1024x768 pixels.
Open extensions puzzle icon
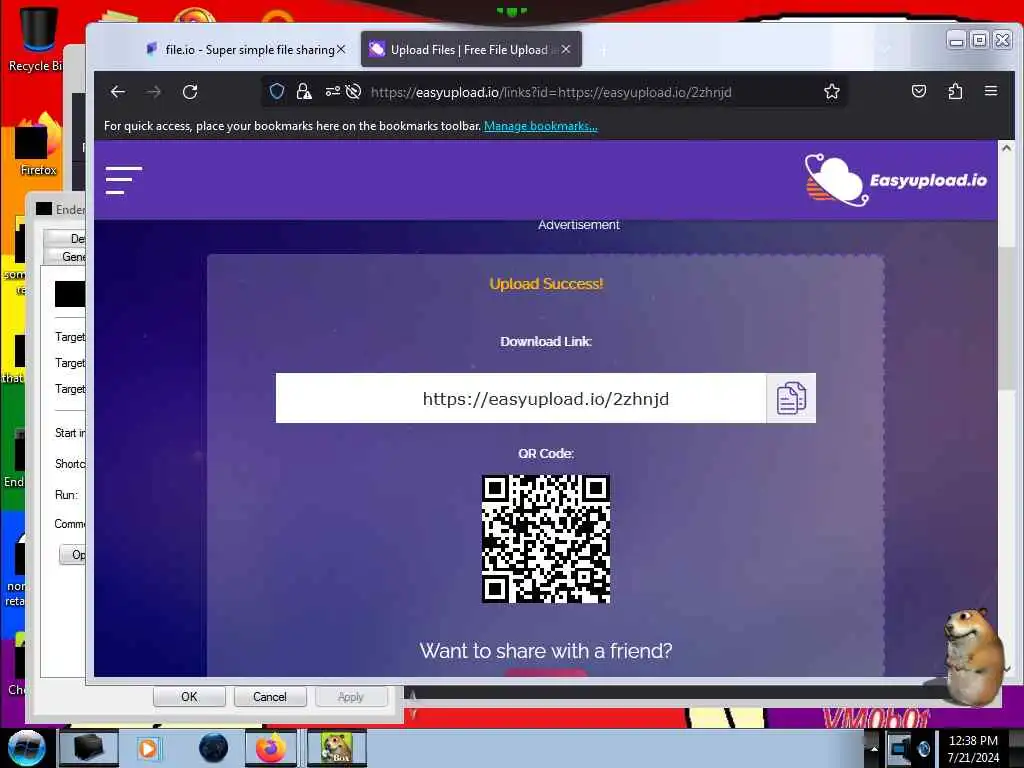coord(955,91)
